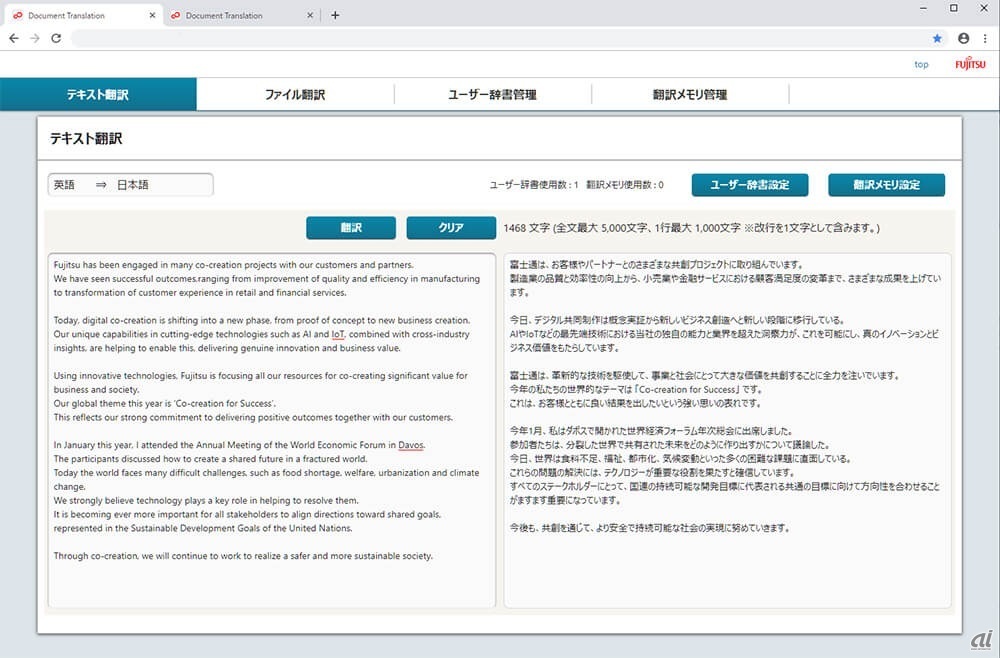Image resolution: width=1000 pixels, height=658 pixels.
Task: Switch to the ファイル翻訳 tab
Action: [295, 95]
